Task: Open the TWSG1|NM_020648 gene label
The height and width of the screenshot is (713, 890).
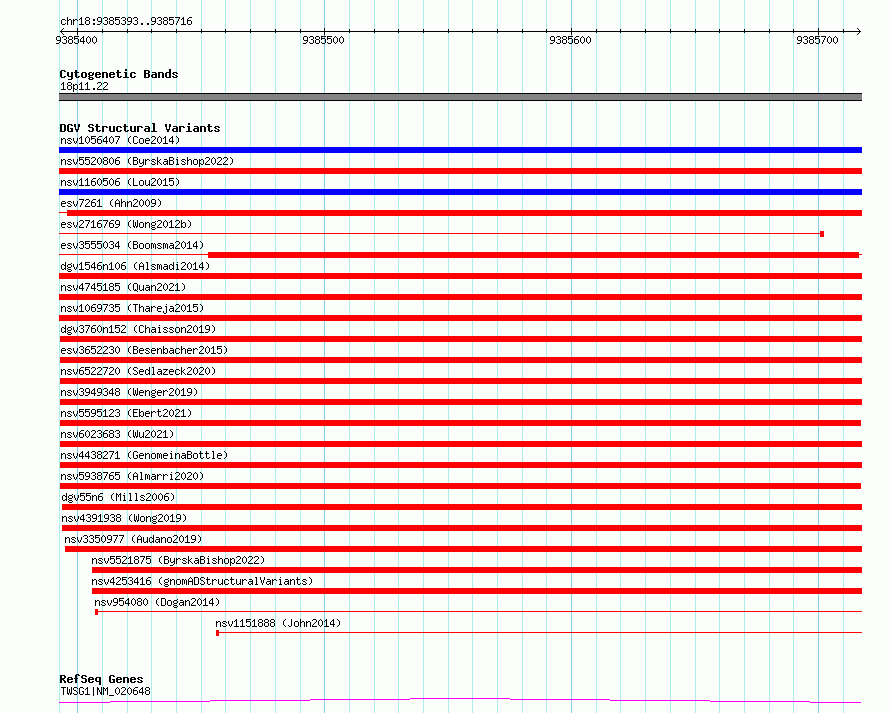Action: click(x=105, y=691)
